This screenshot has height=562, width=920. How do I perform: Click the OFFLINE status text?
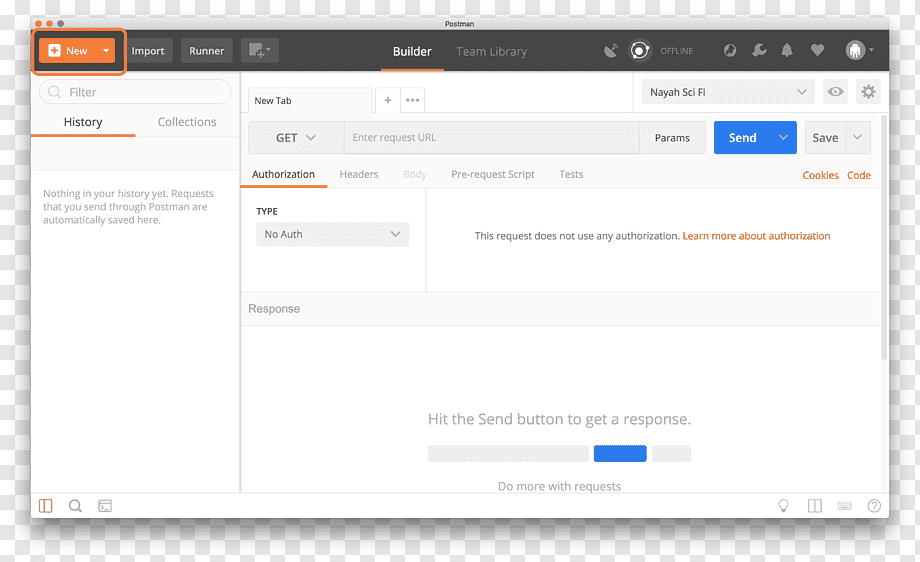pos(677,51)
